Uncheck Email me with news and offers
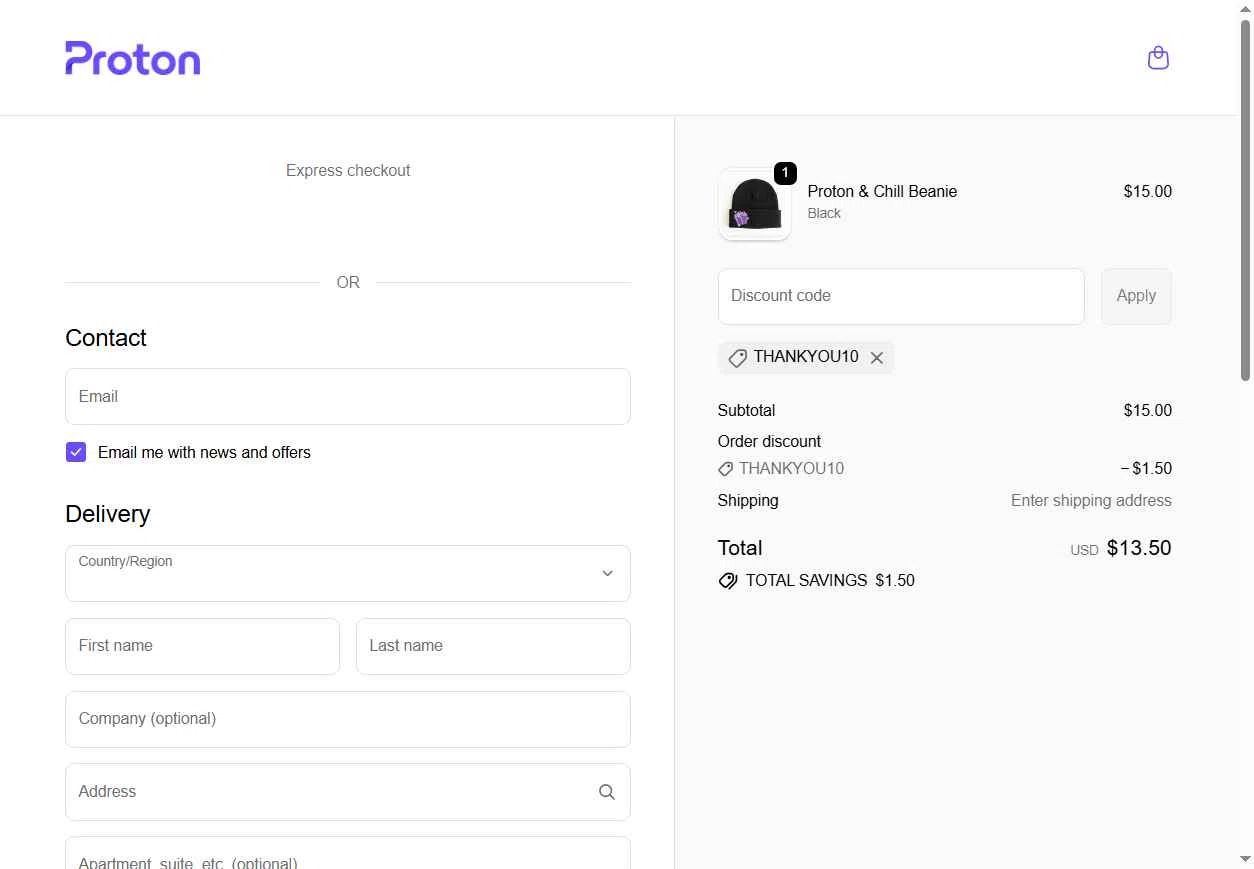Screen dimensions: 1254x869 (76, 452)
